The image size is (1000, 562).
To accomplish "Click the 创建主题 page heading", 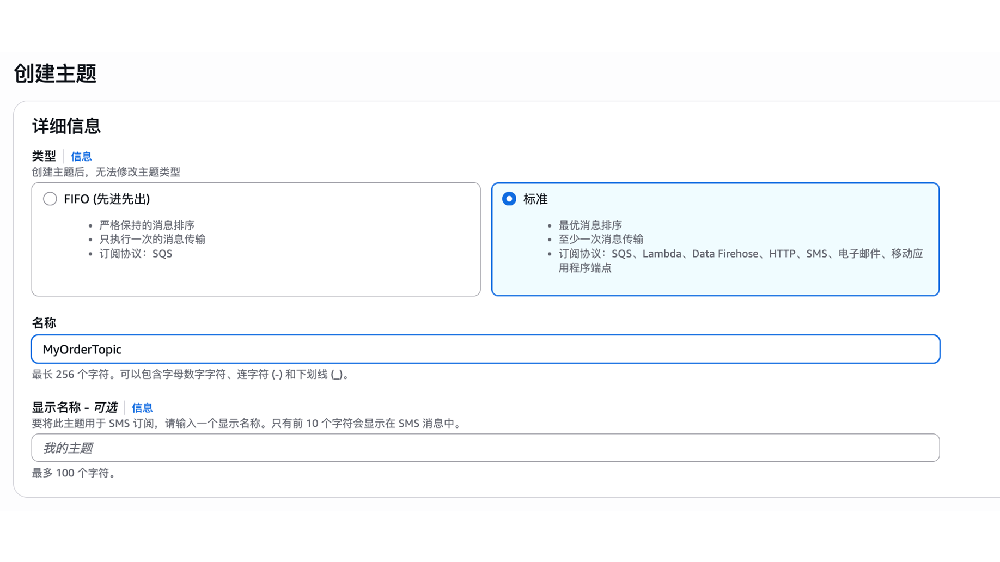I will coord(55,73).
